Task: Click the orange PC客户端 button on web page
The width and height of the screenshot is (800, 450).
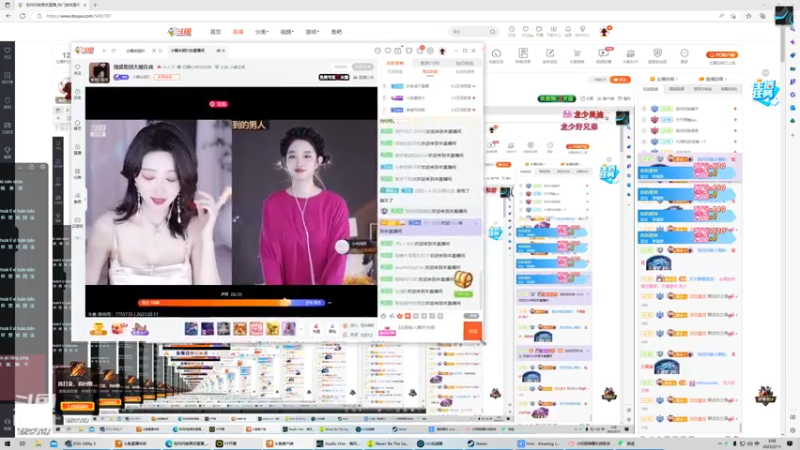Action: (x=722, y=55)
